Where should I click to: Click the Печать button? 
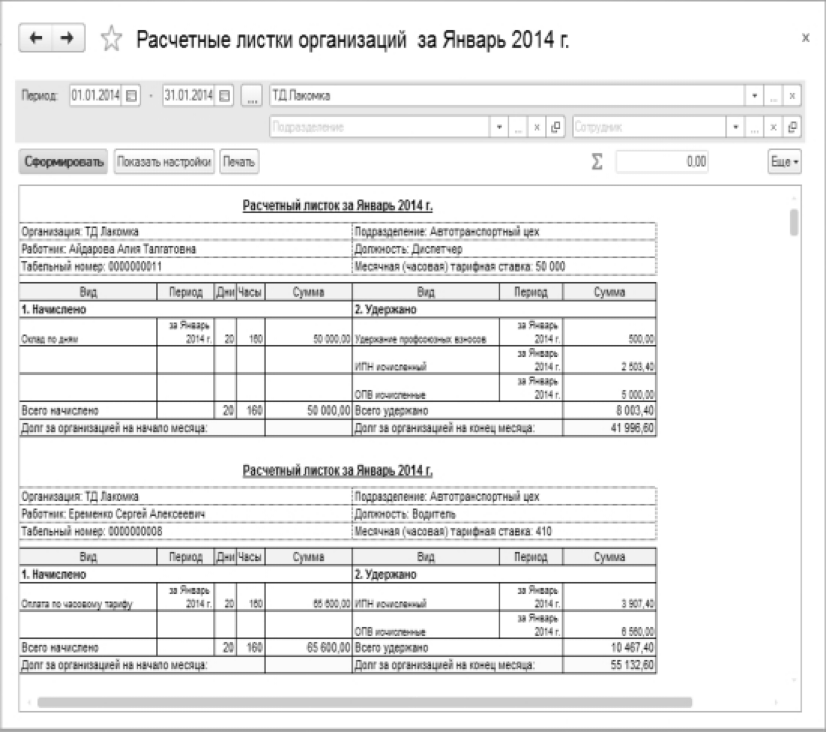(239, 162)
